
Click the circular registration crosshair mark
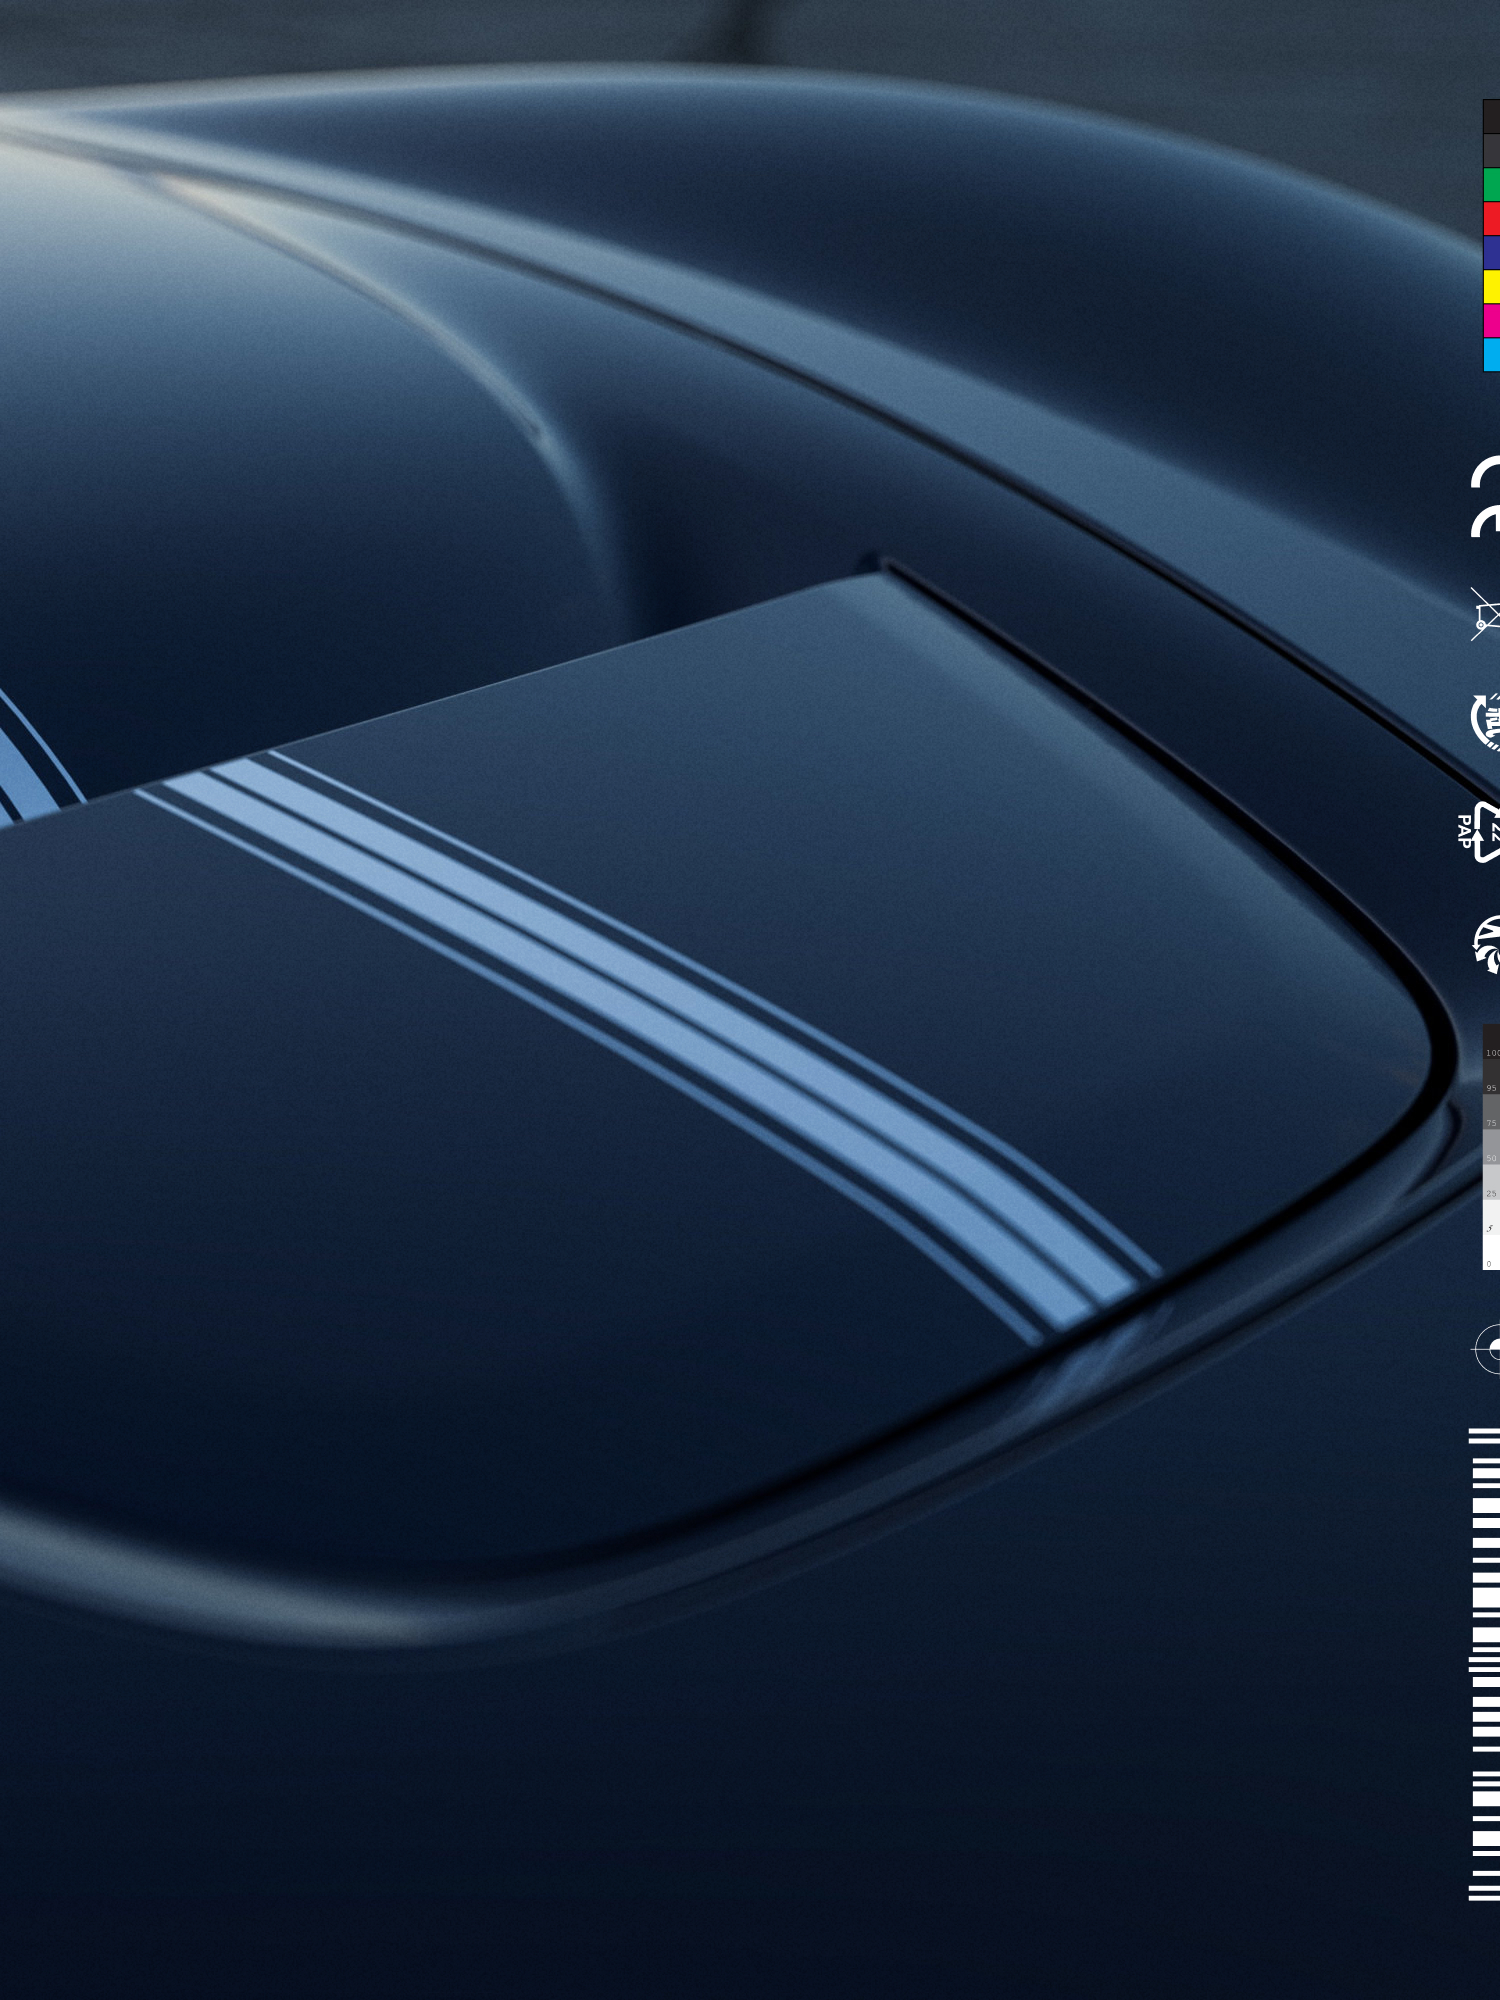pos(1487,1349)
